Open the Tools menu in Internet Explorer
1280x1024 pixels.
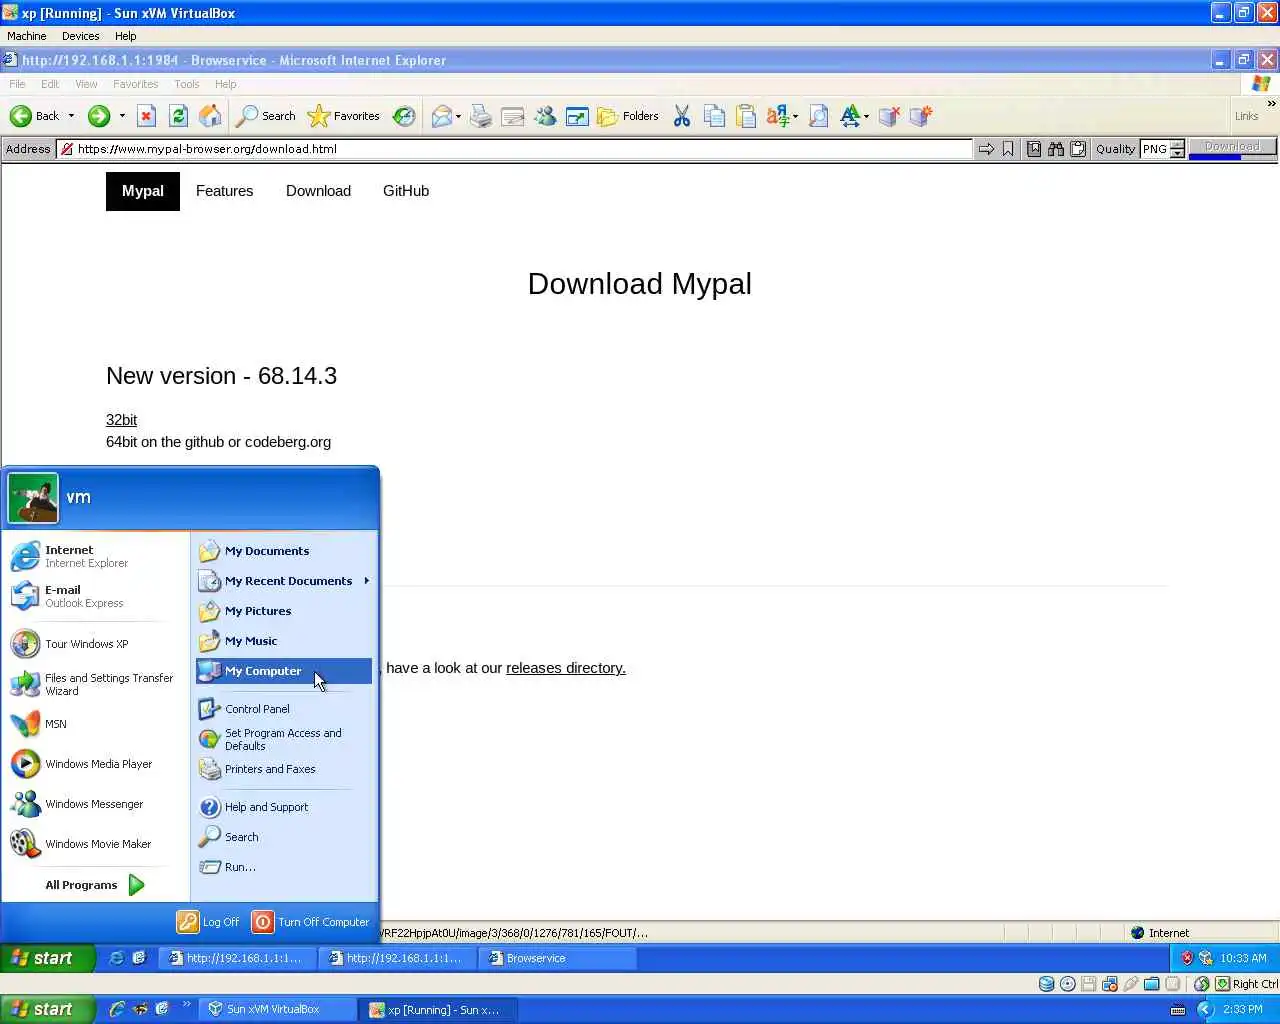point(186,84)
